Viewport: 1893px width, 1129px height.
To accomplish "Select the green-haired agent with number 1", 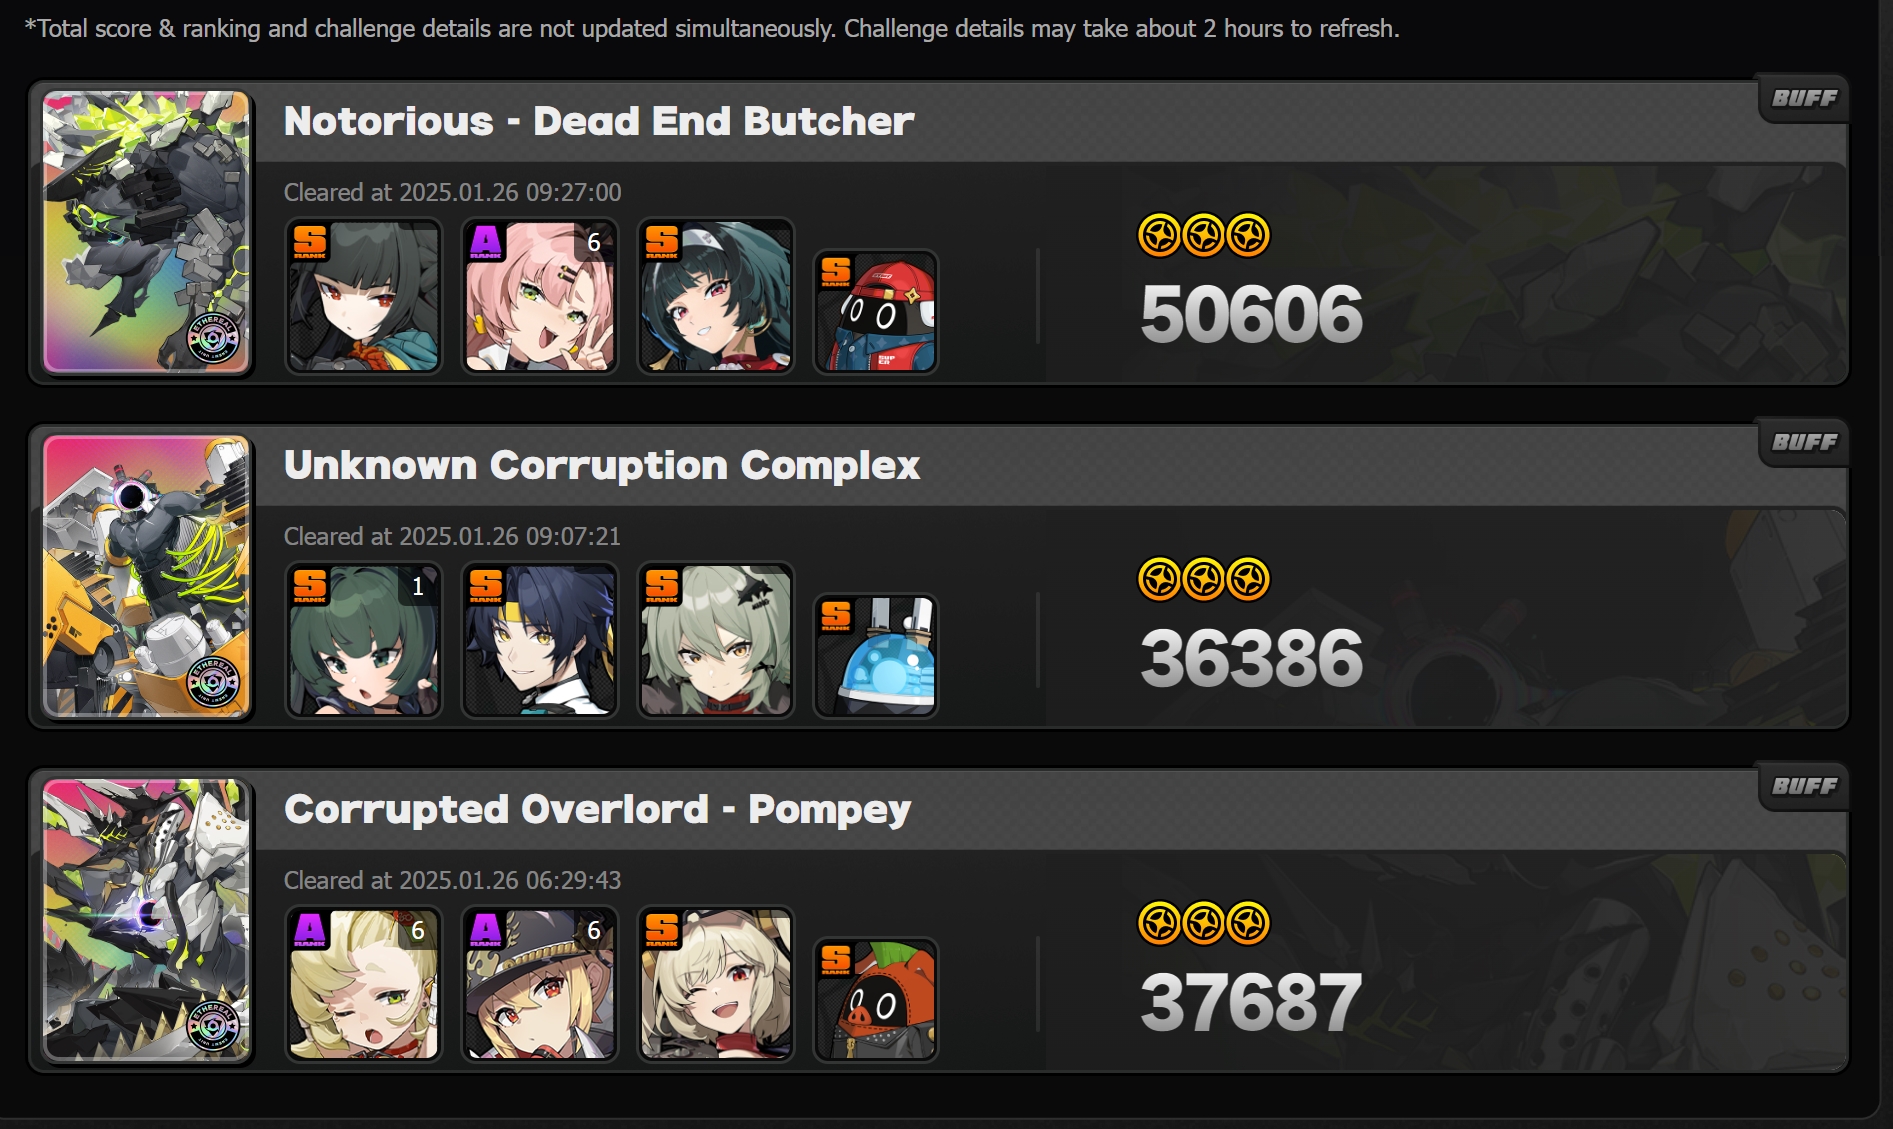I will click(364, 640).
